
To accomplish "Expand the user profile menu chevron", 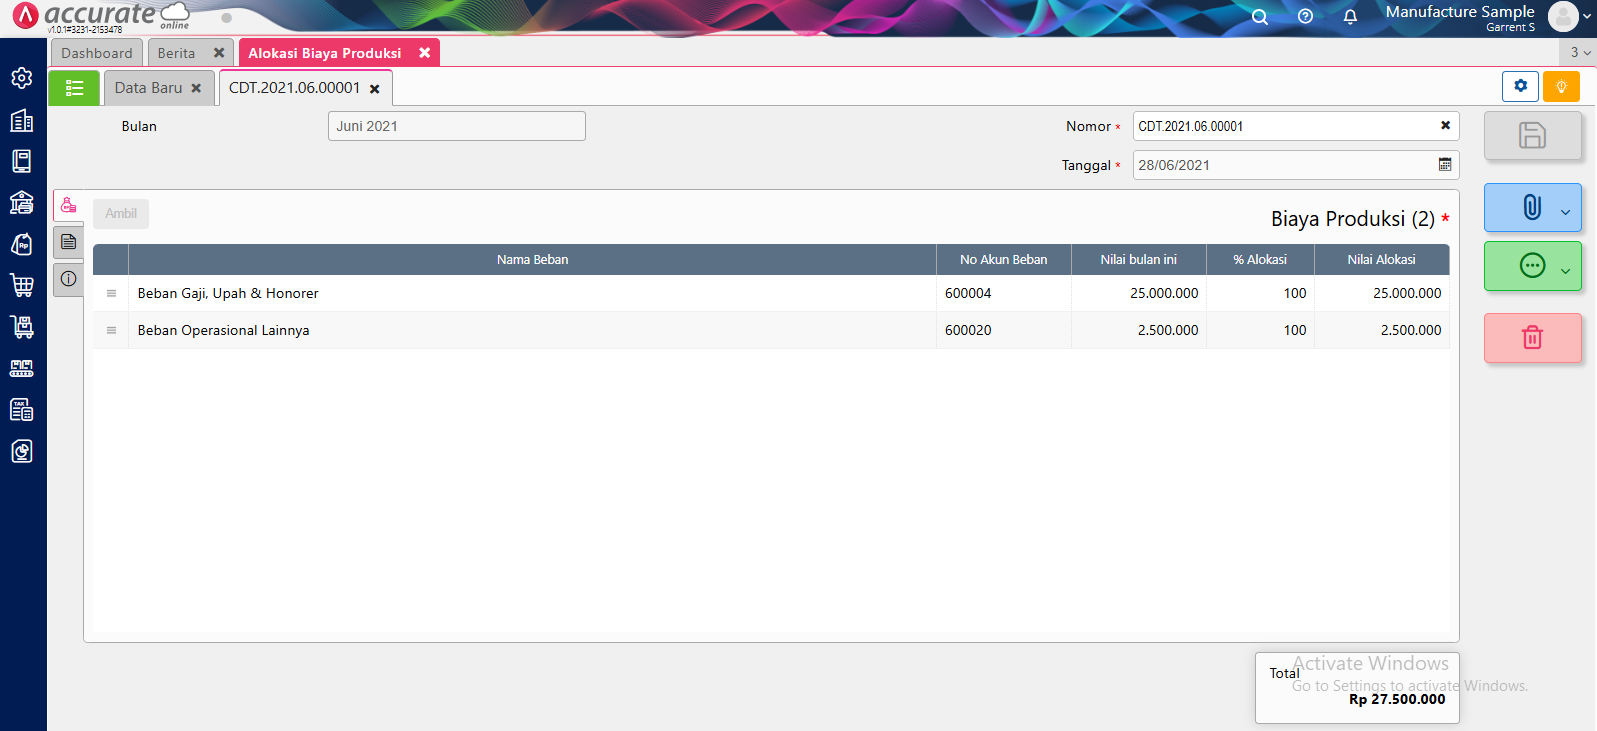I will pos(1587,16).
